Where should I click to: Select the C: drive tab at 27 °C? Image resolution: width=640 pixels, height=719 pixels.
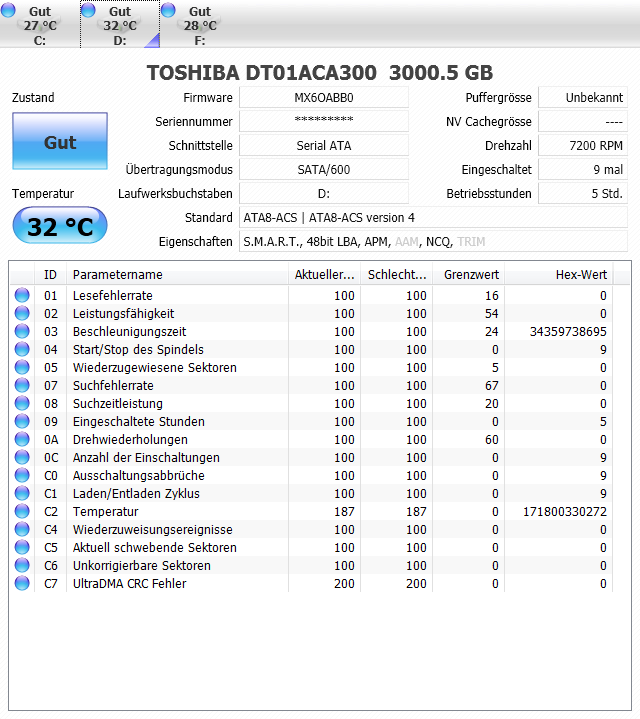pos(40,24)
